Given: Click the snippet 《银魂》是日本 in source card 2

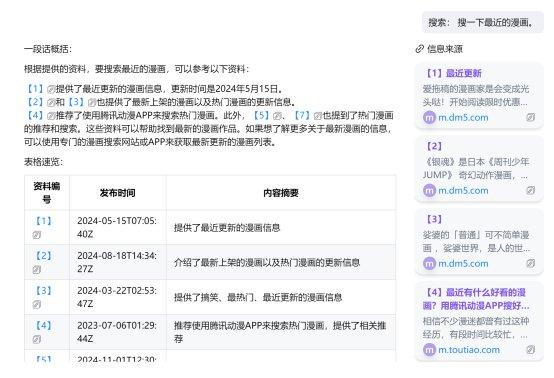Looking at the screenshot, I should pos(476,169).
